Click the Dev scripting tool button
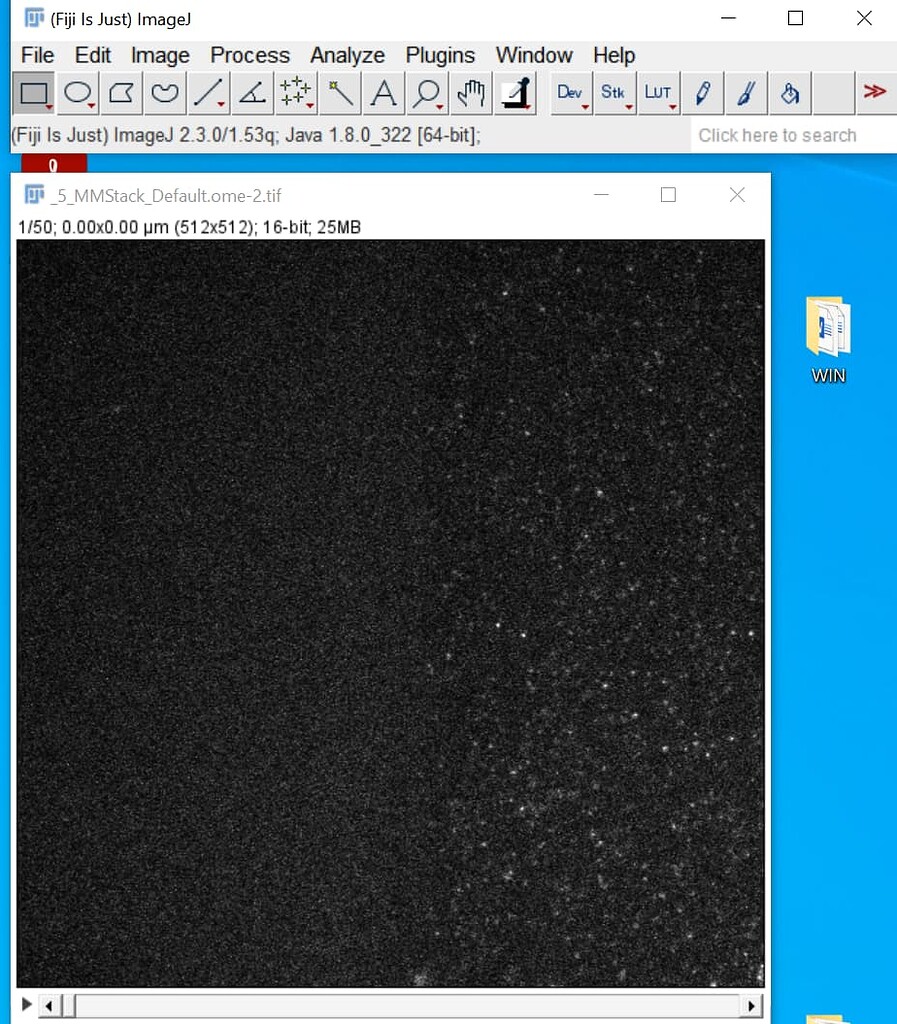Viewport: 897px width, 1024px height. (570, 93)
